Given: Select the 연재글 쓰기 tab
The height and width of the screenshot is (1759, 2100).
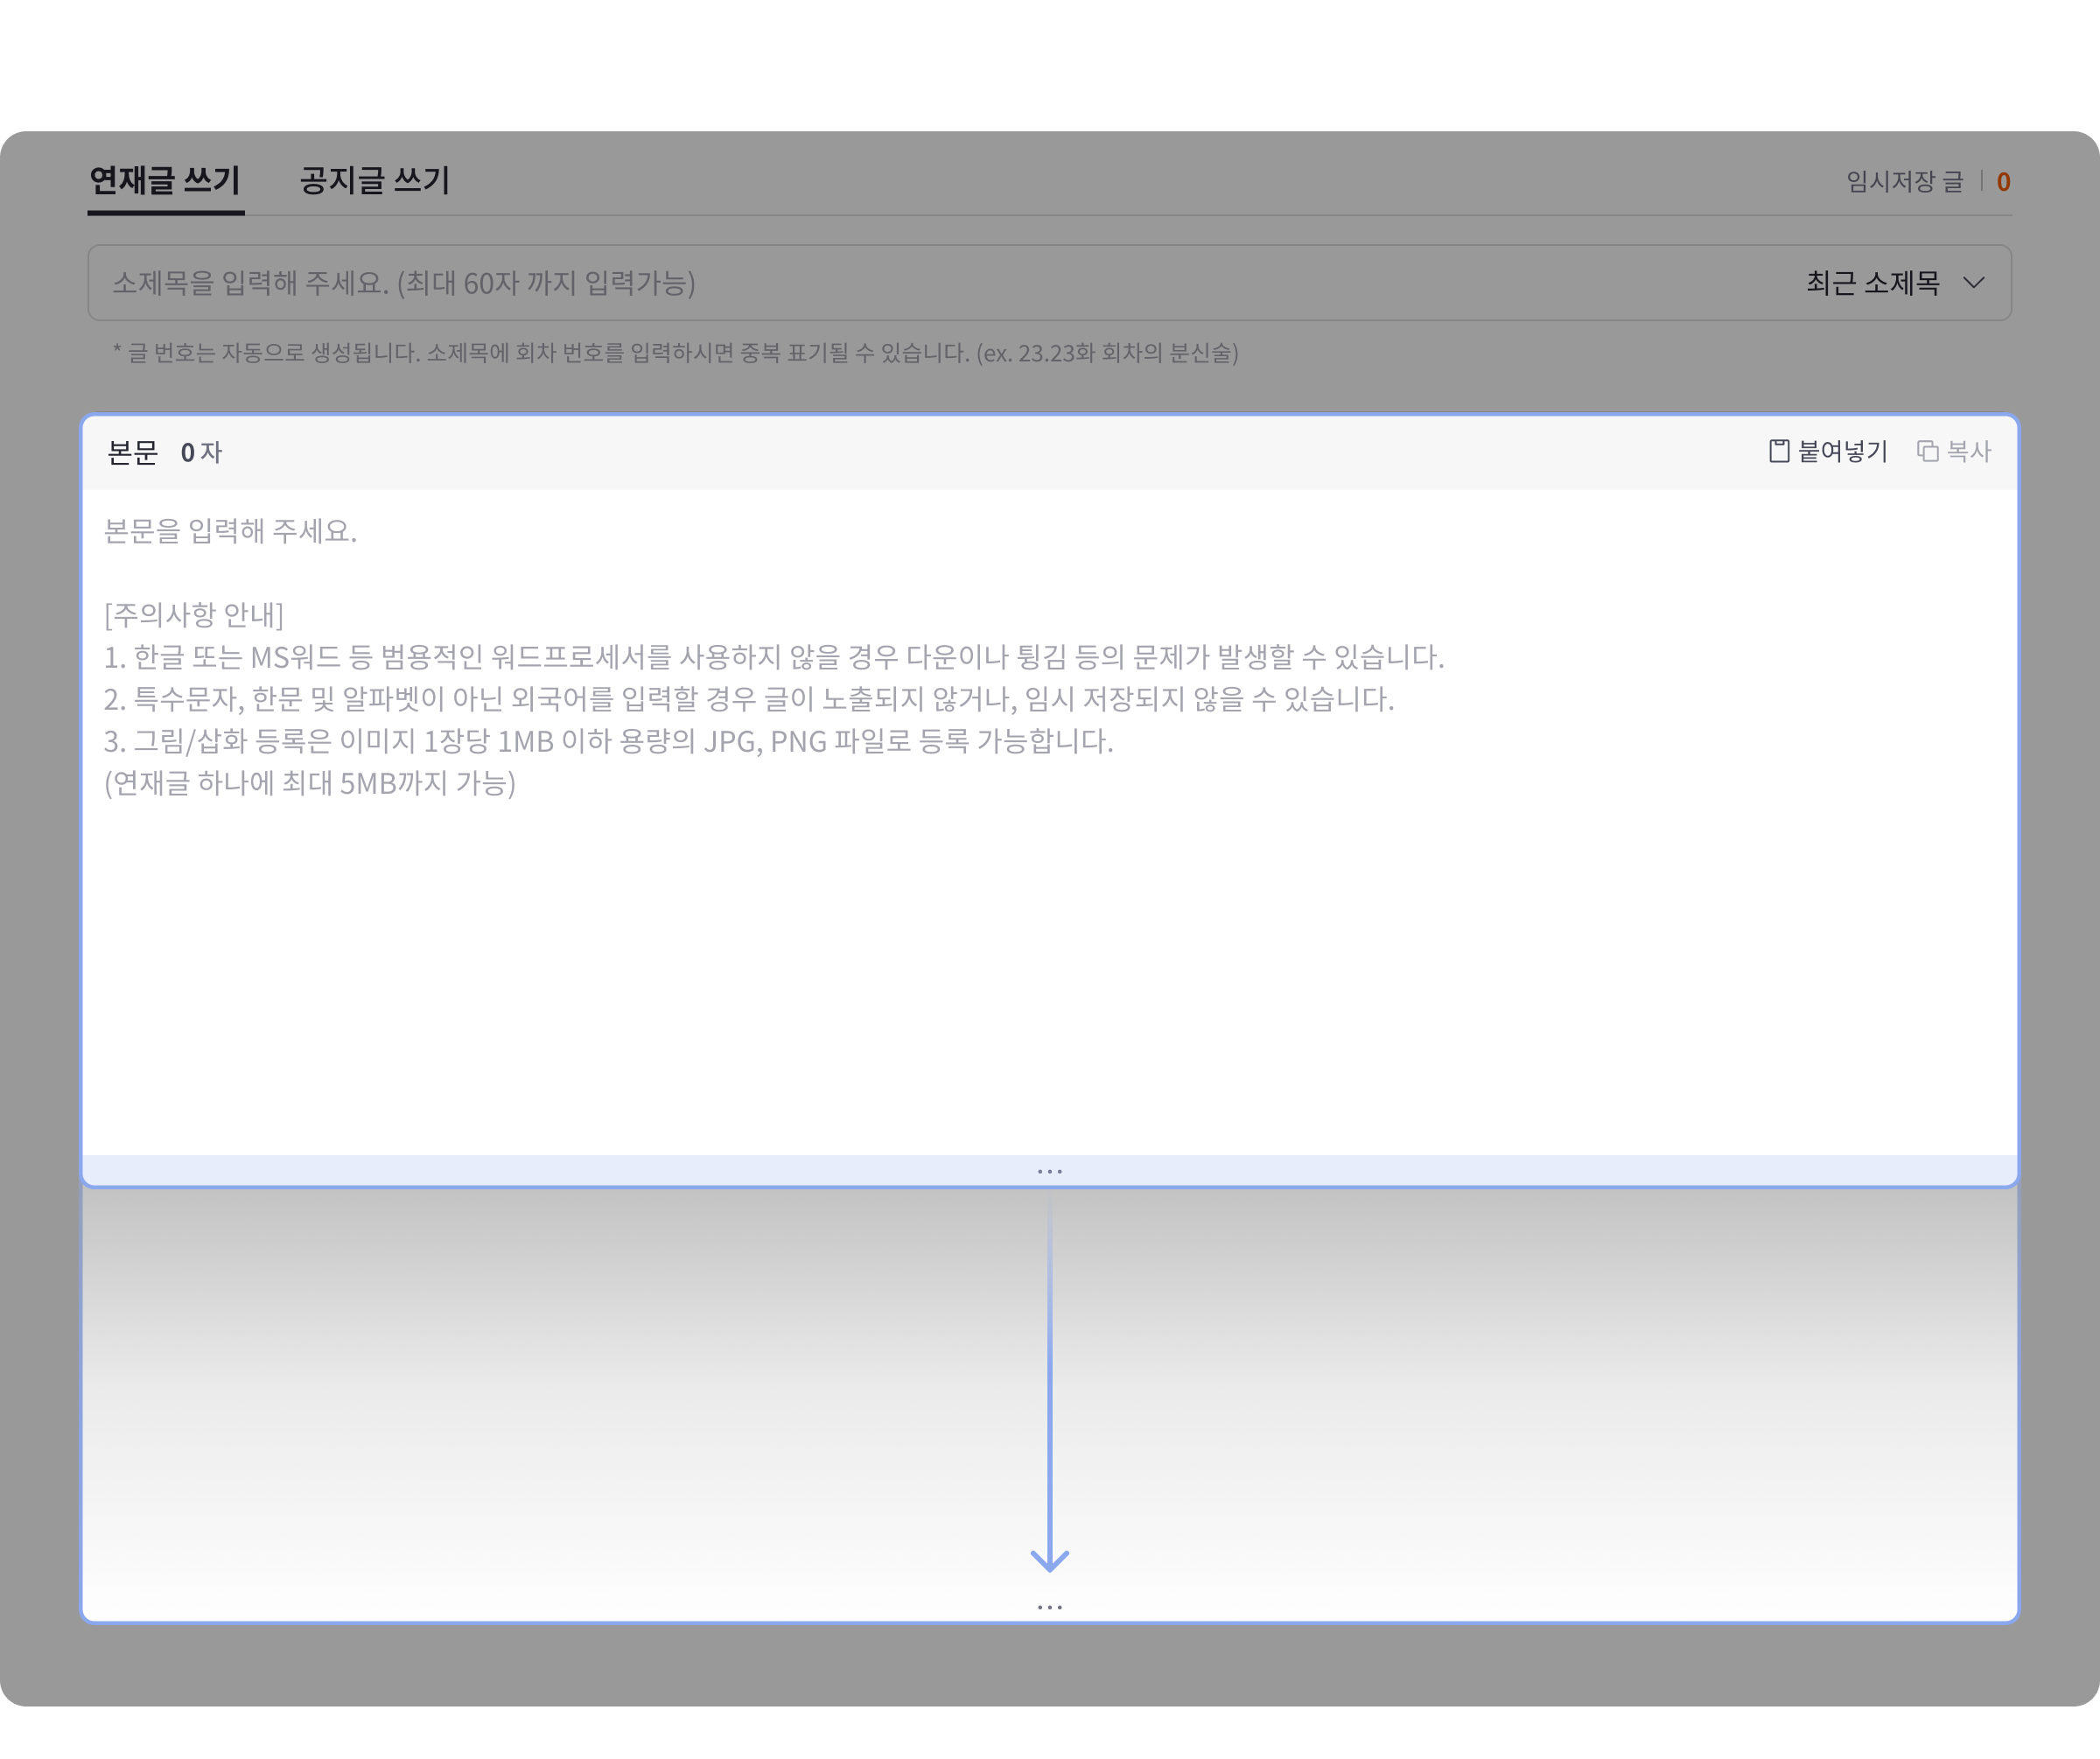Looking at the screenshot, I should tap(165, 181).
